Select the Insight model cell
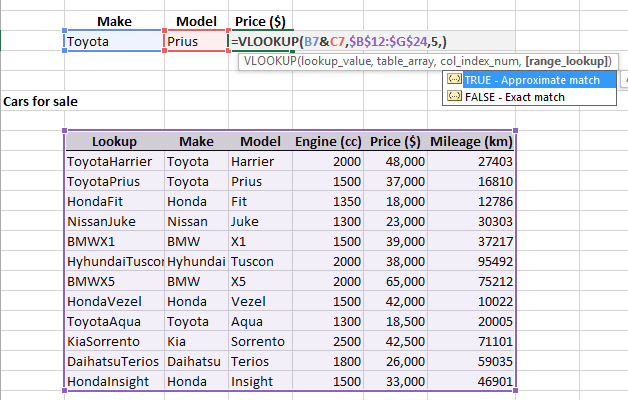 [260, 382]
